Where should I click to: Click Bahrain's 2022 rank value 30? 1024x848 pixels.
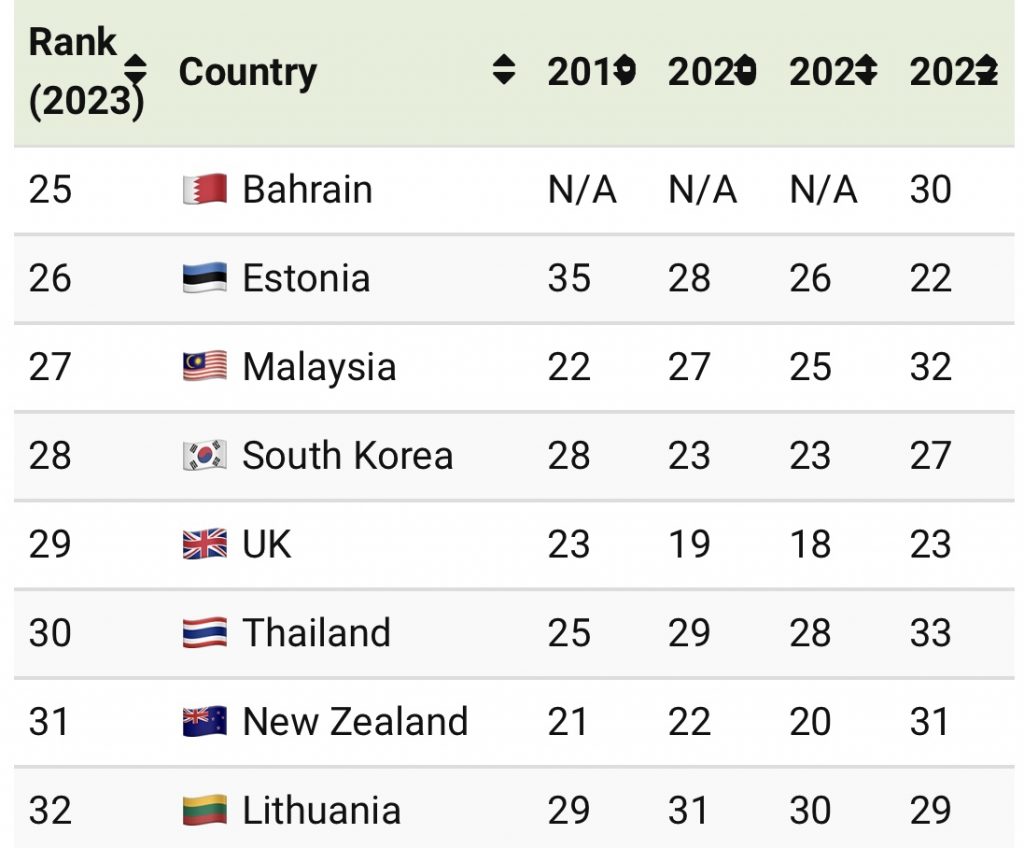point(930,189)
